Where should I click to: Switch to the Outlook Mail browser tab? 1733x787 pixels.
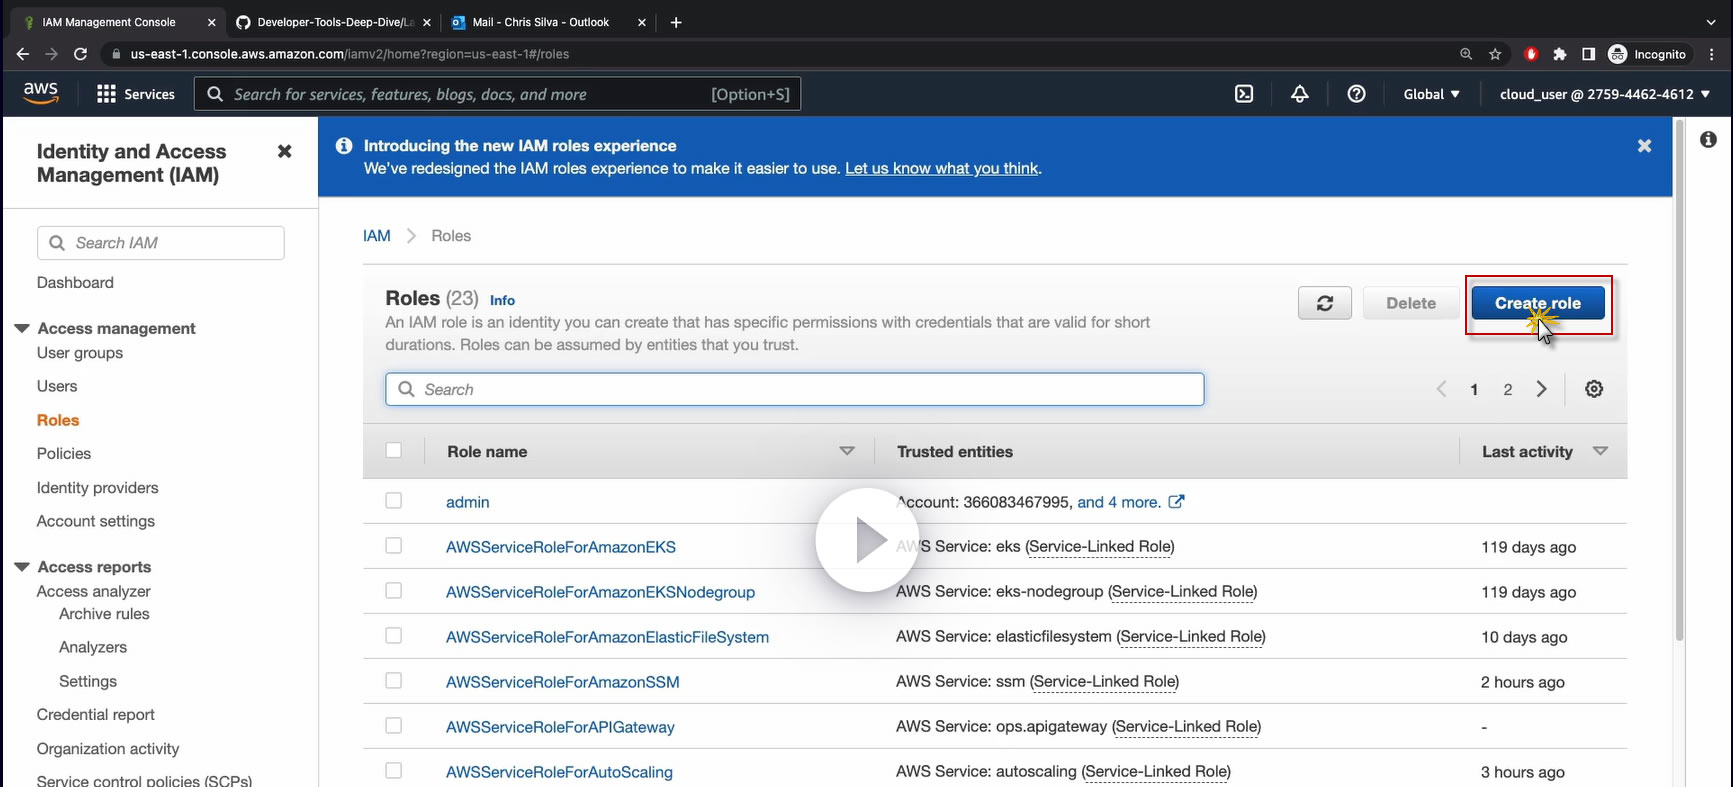(540, 22)
